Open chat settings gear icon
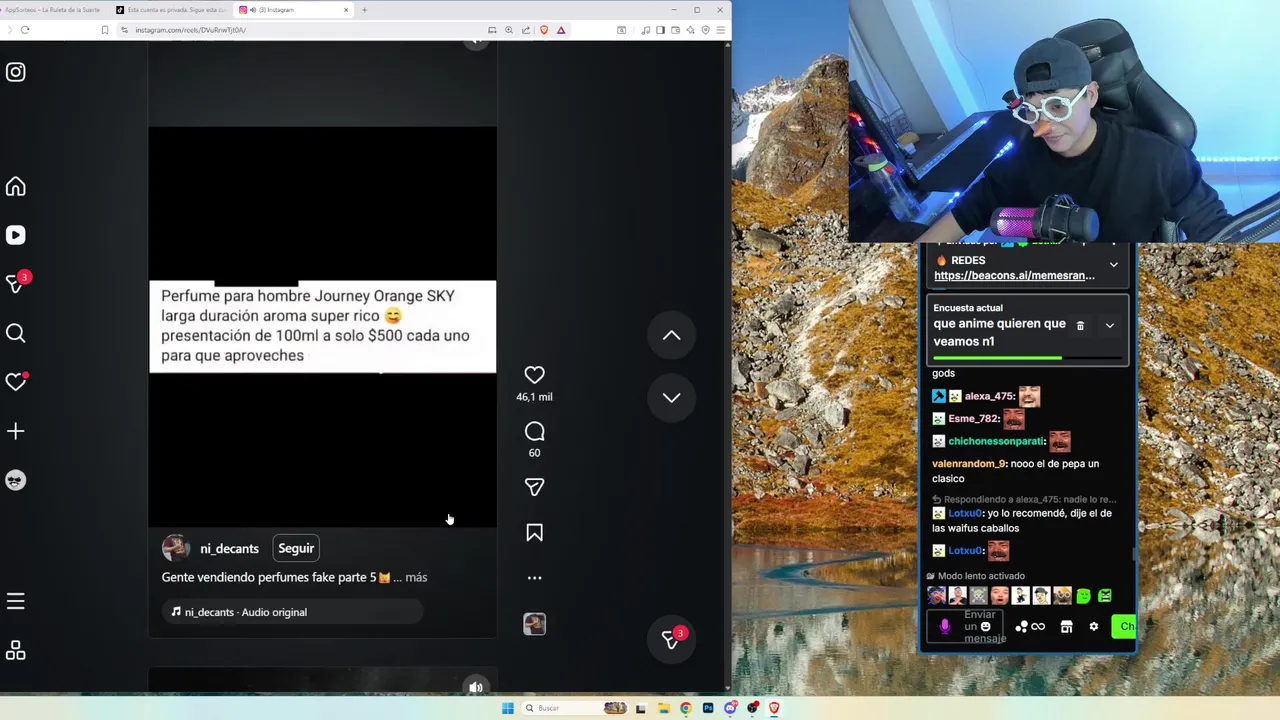 coord(1094,627)
